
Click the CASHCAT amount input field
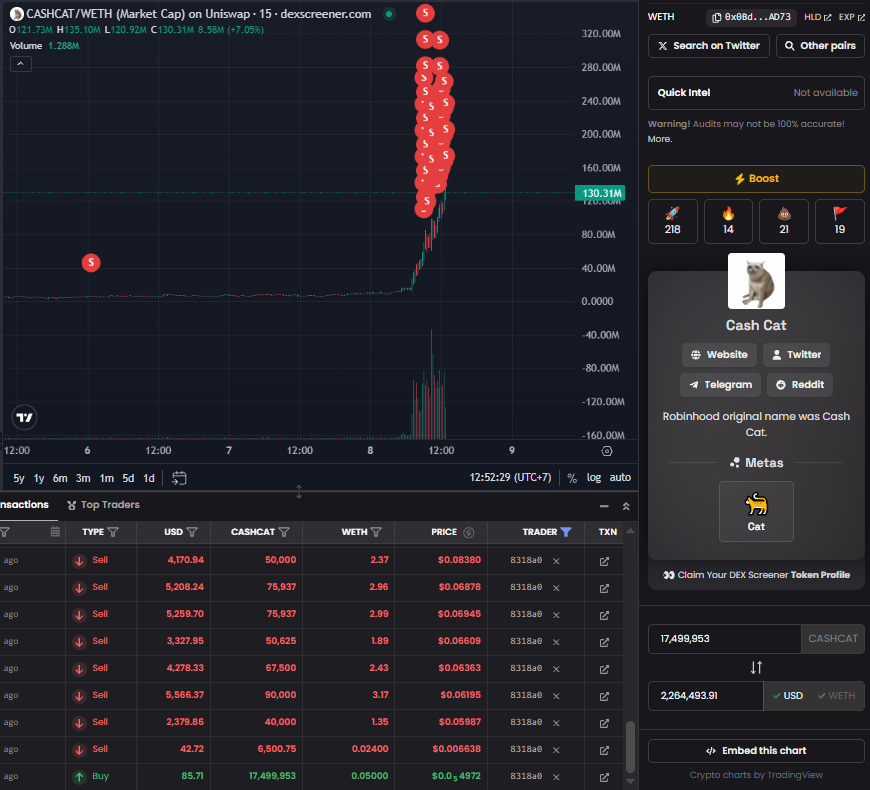725,639
